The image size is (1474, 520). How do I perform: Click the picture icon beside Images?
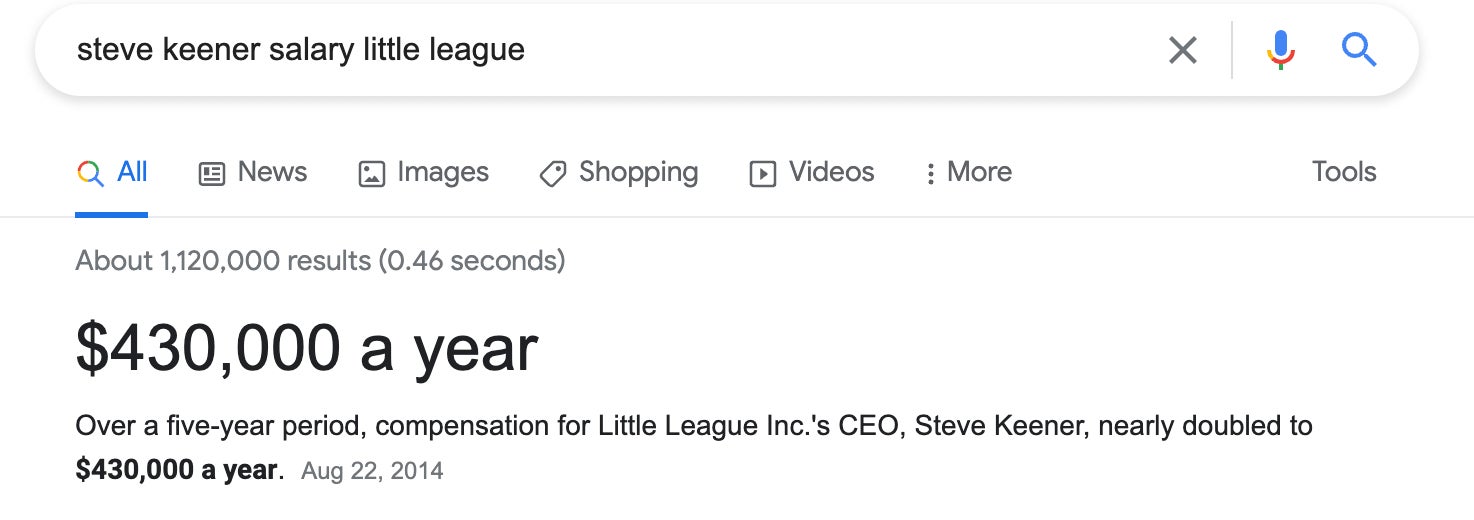point(371,174)
